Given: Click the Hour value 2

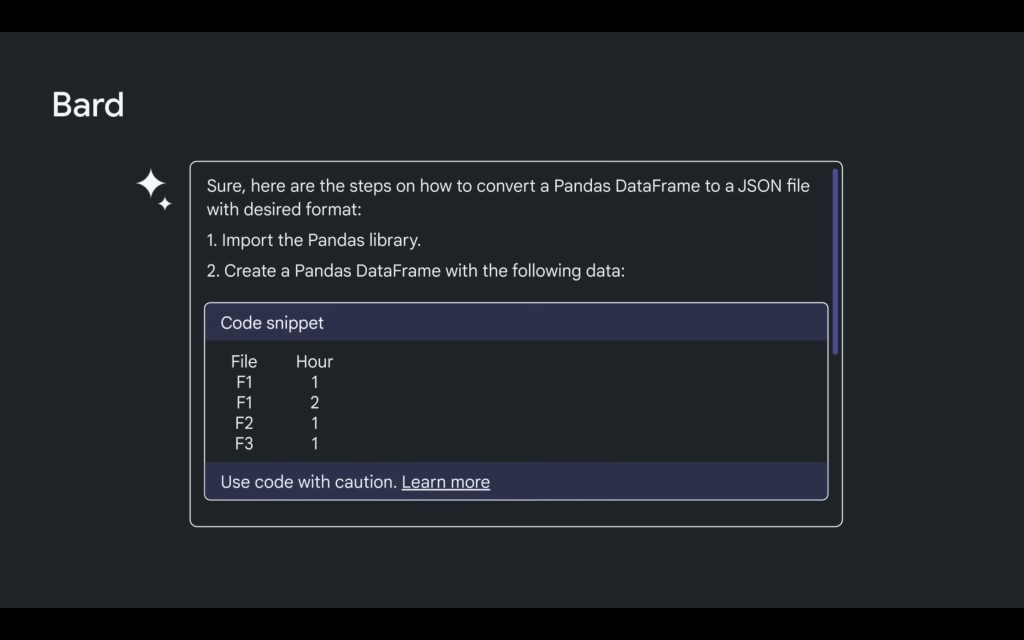Looking at the screenshot, I should (x=314, y=403).
